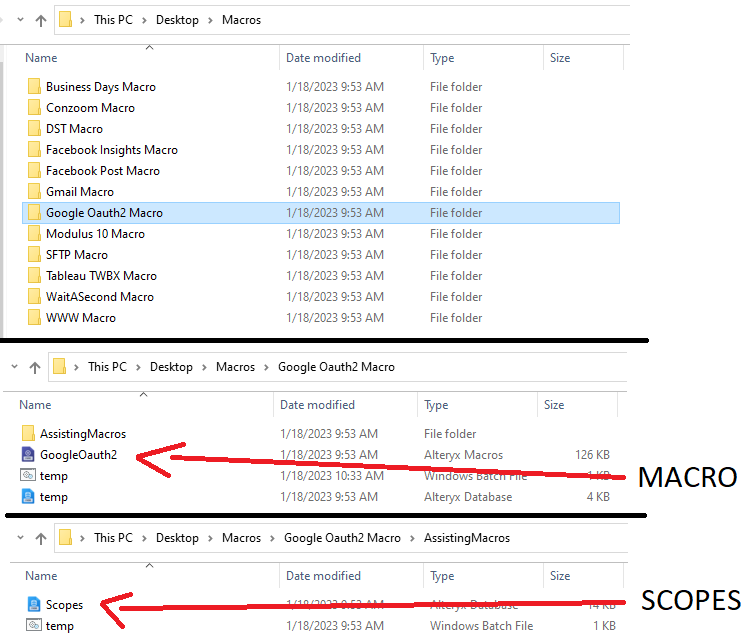Click the Modulus 10 Macro folder icon
Screen dimensions: 754x643
[x=34, y=234]
